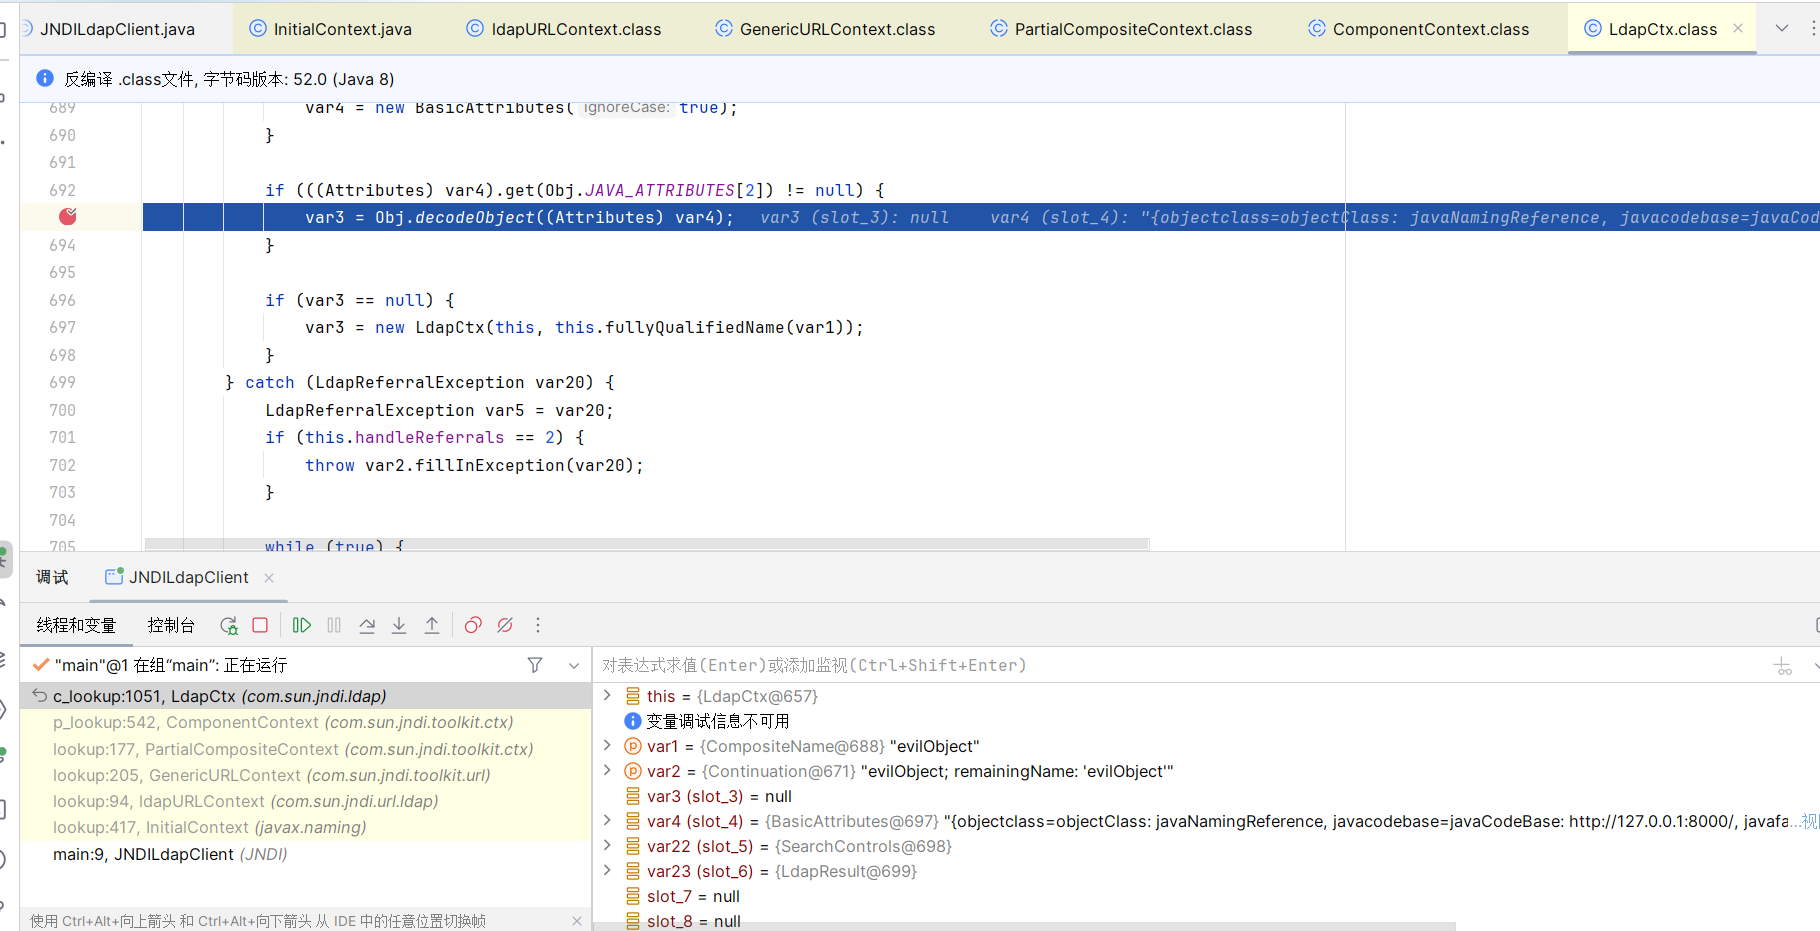Screen dimensions: 1820x931
Task: Click the decompiled class info icon
Action: click(45, 78)
